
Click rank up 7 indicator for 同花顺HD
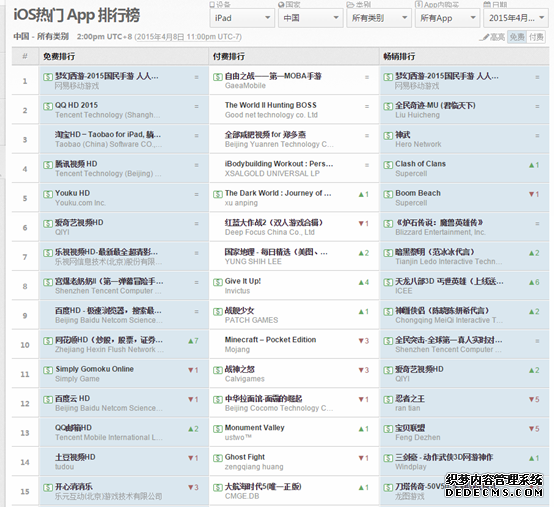[193, 341]
